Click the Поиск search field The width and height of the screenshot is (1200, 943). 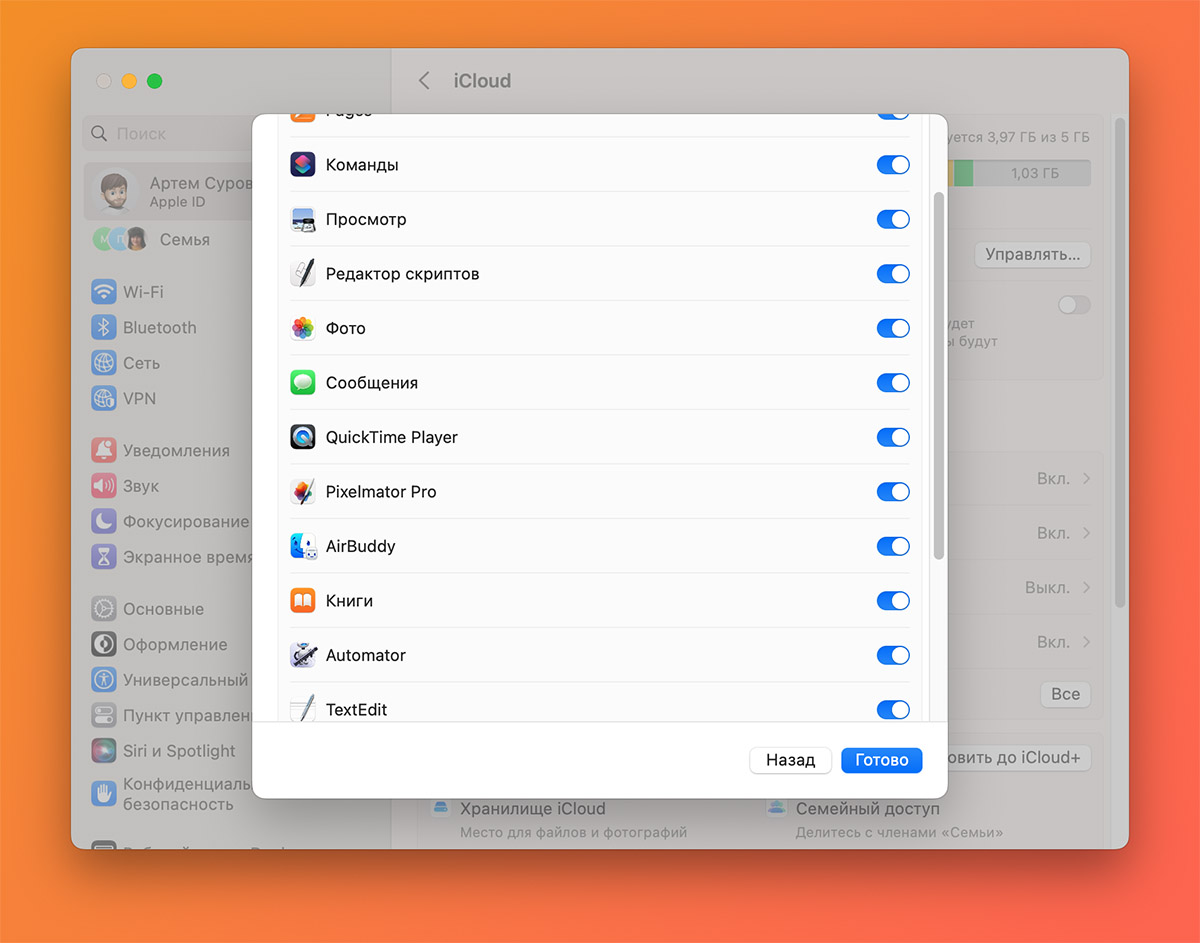[168, 134]
